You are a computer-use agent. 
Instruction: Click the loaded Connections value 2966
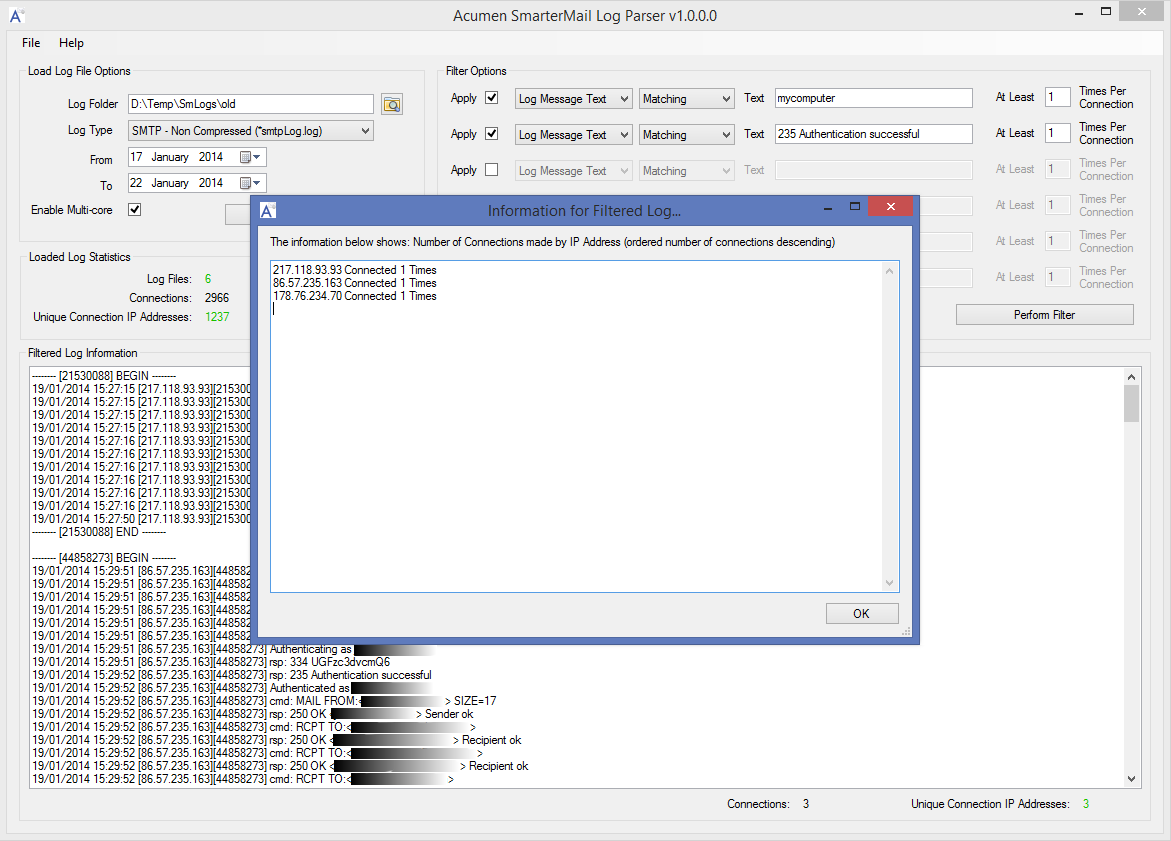click(217, 298)
